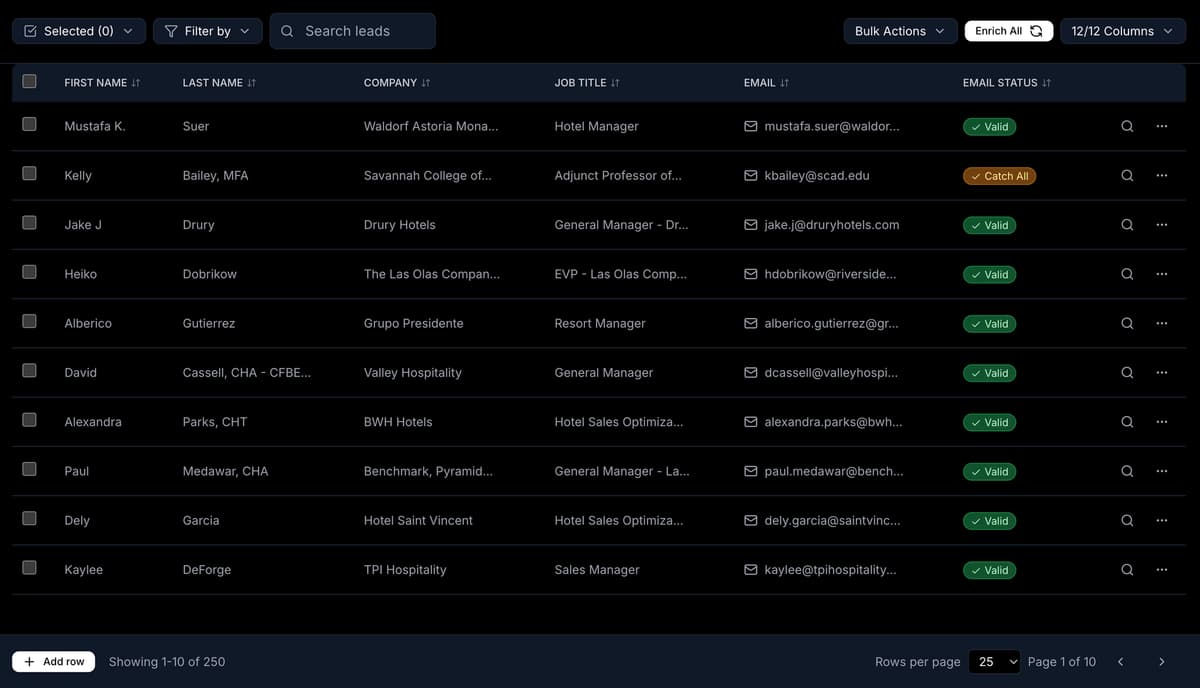Click the Enrich All button

click(x=1008, y=31)
